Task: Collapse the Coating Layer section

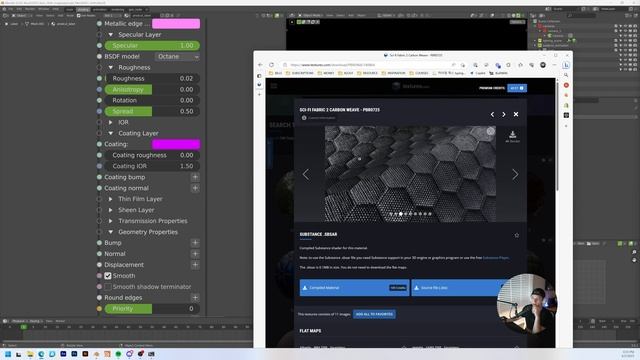Action: tap(111, 133)
